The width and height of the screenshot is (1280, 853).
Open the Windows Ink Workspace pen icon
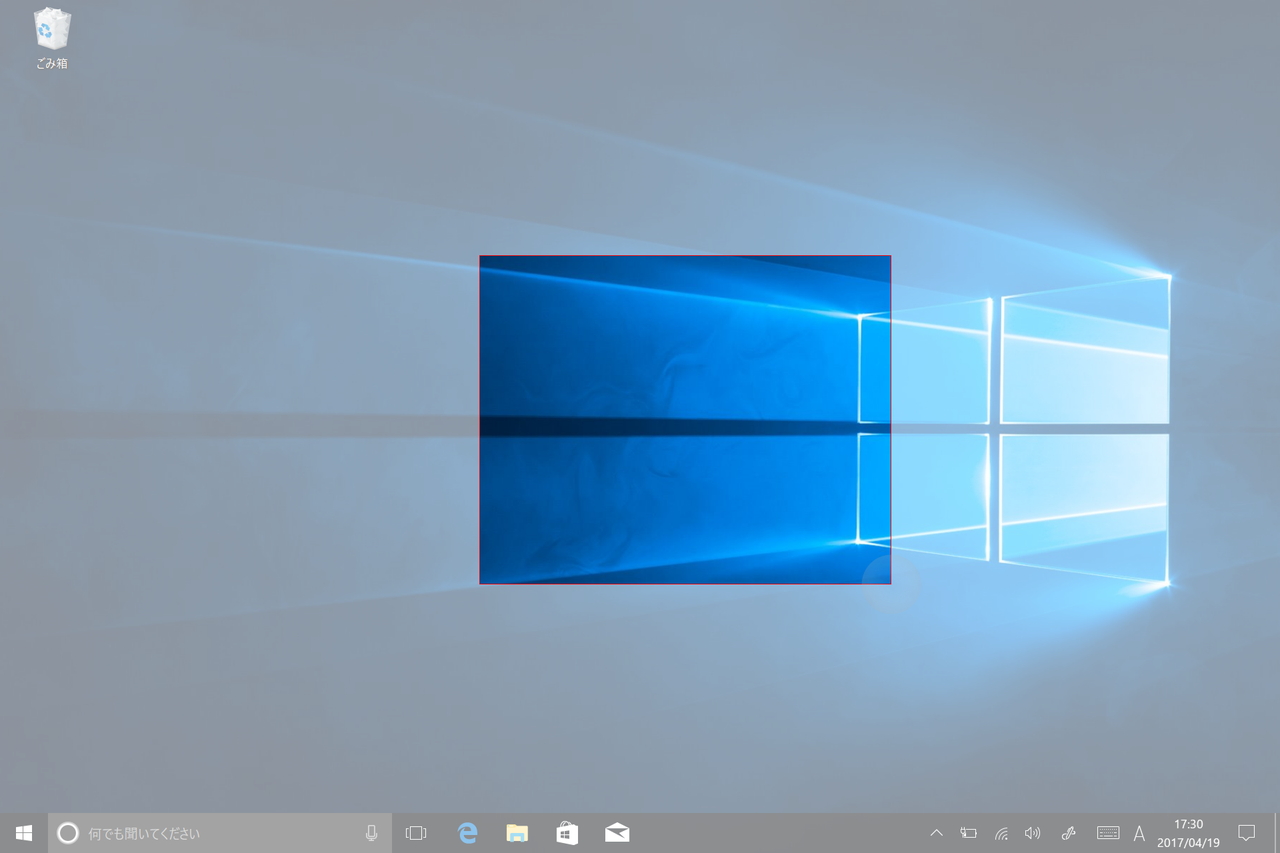pos(1068,833)
